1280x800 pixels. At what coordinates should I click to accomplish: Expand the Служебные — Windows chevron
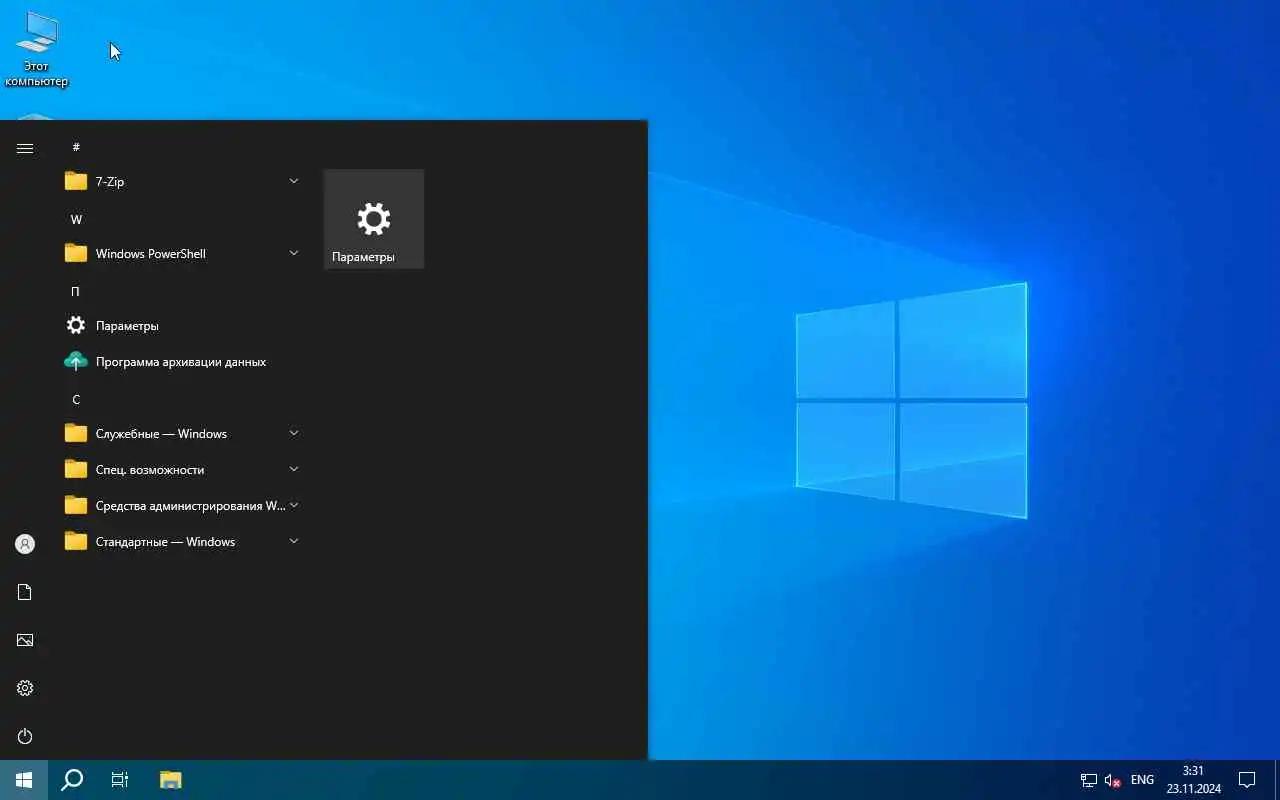[x=294, y=433]
